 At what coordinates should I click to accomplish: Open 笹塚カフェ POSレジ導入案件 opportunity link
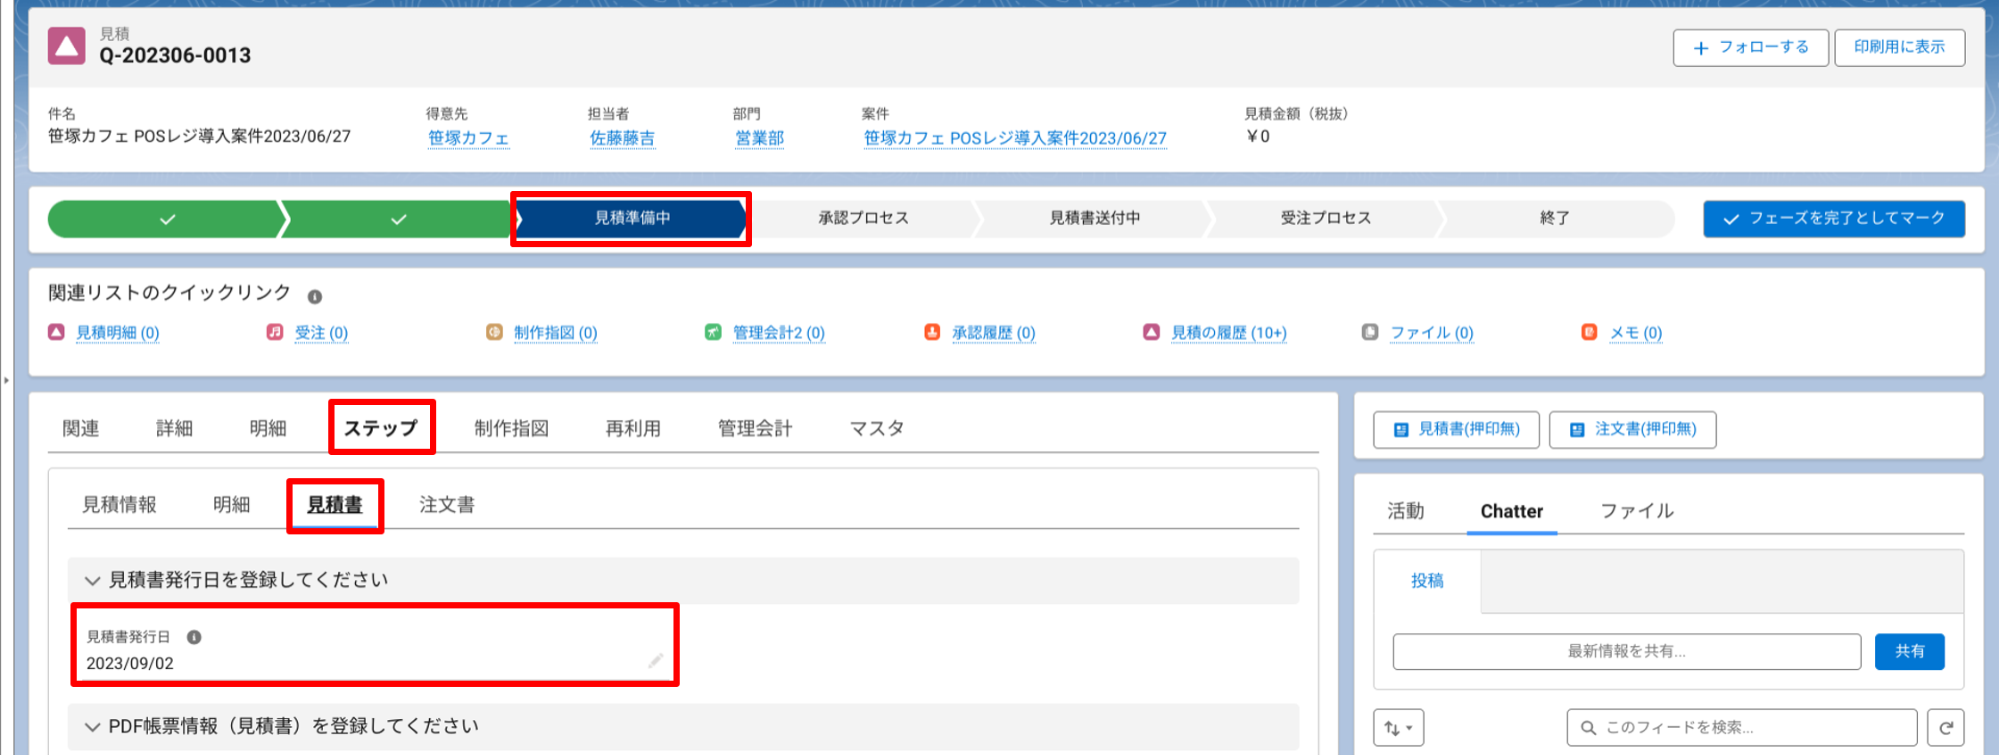tap(1015, 138)
